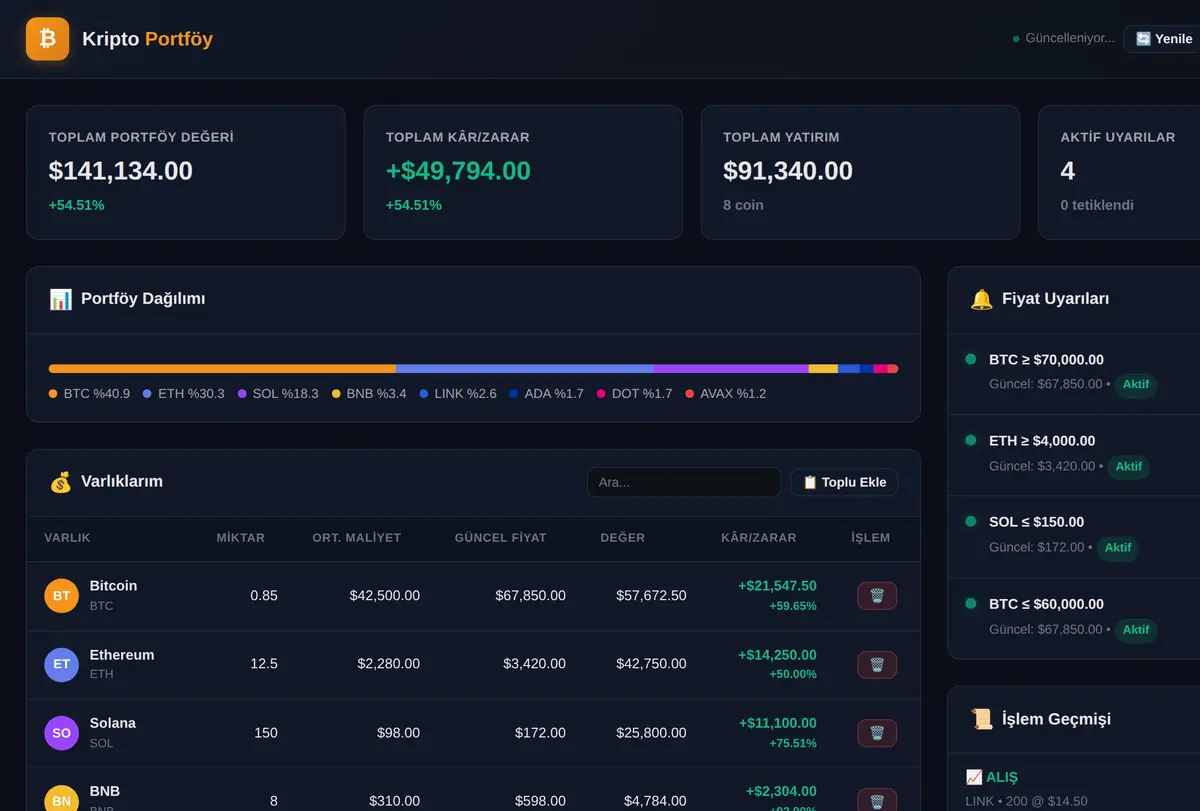Click the blue ETH segment of distribution bar

[x=524, y=369]
